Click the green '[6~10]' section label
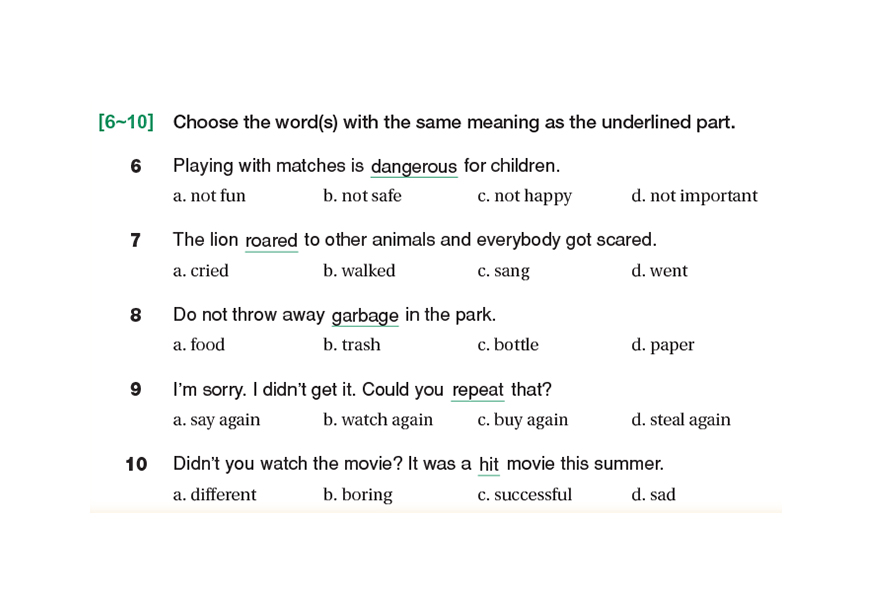The image size is (873, 612). 126,122
